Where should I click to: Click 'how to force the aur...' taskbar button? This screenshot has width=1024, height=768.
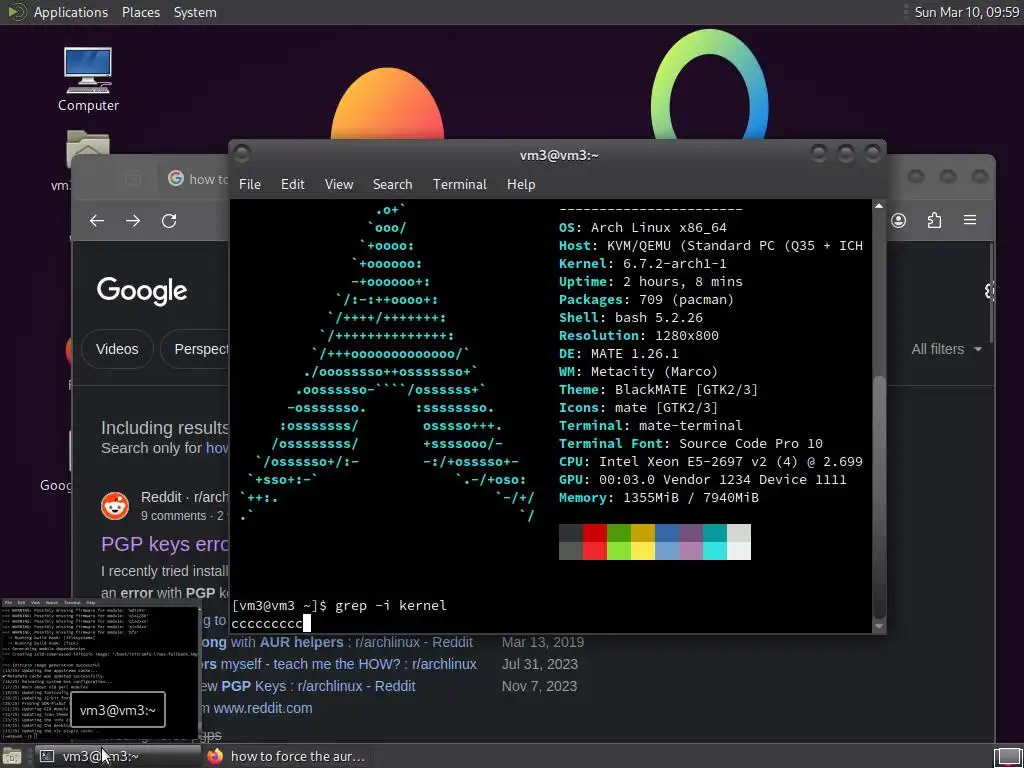click(x=287, y=756)
